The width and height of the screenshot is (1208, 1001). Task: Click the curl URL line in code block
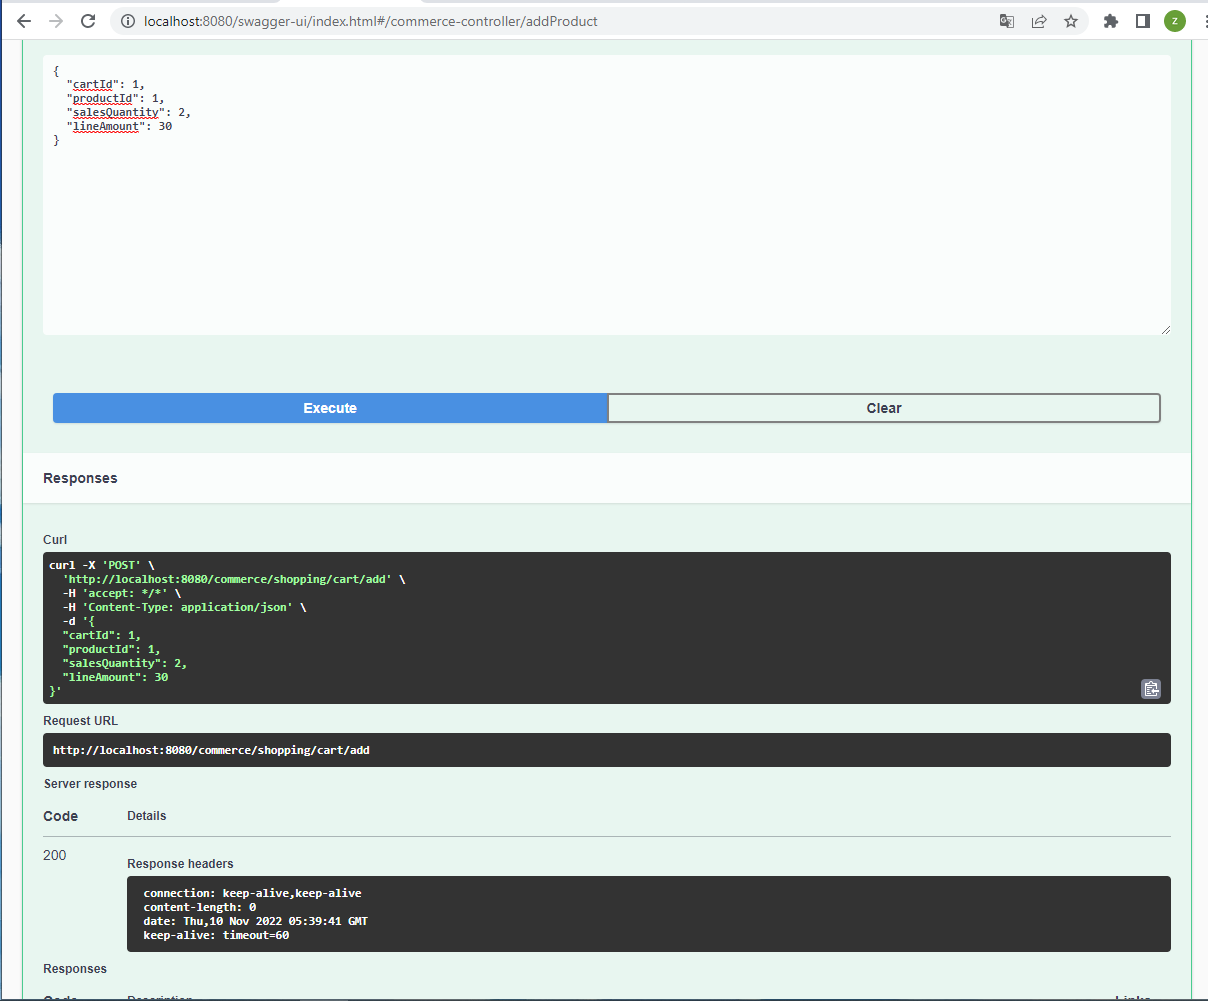coord(234,579)
